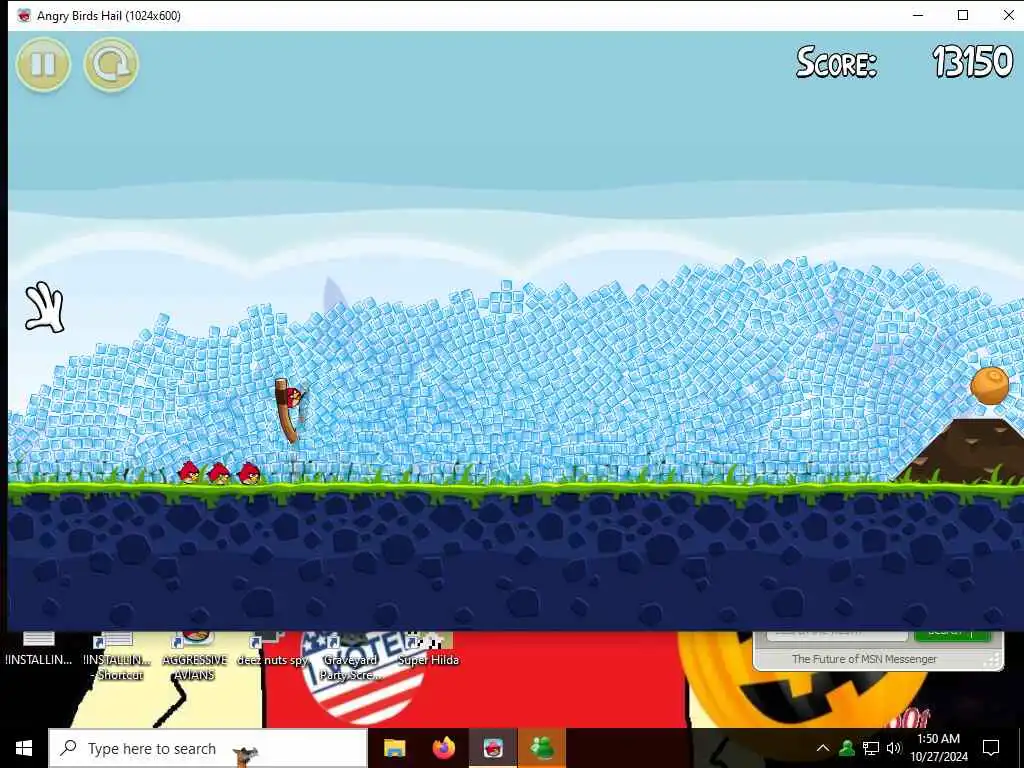Open the volume control in the tray
Screen dimensions: 1024x768
click(893, 748)
